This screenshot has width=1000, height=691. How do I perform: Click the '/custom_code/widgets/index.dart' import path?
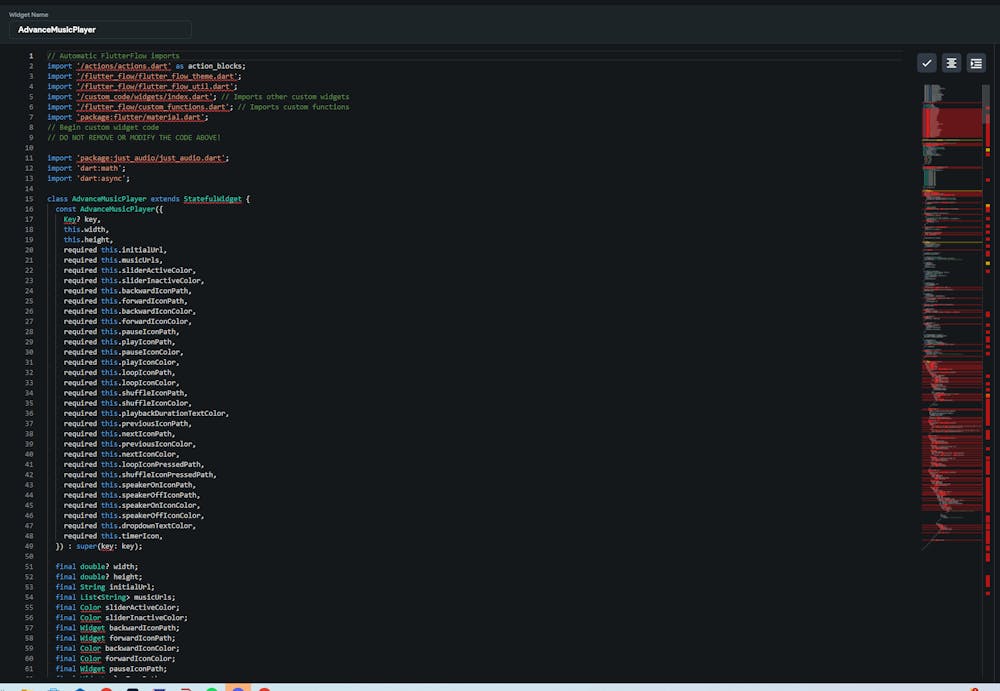pos(144,96)
